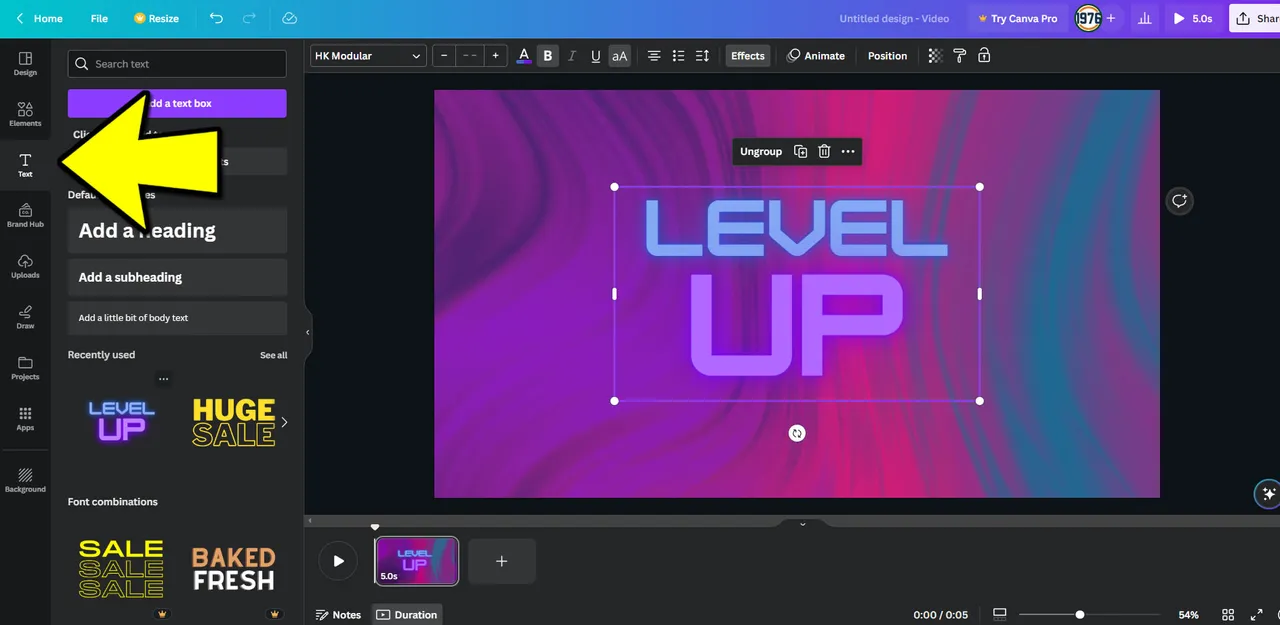The height and width of the screenshot is (625, 1280).
Task: Select the Sale Sale Sale font combination
Action: 121,569
